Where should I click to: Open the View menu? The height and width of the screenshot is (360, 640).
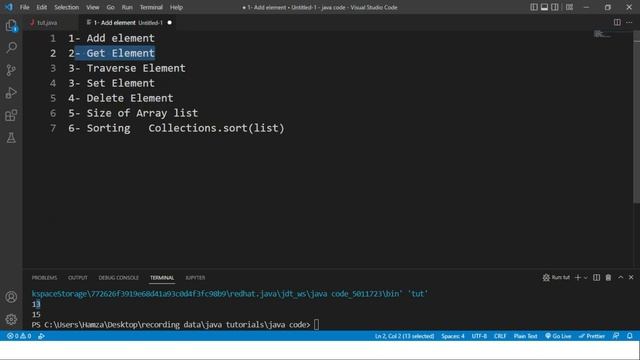[x=93, y=7]
